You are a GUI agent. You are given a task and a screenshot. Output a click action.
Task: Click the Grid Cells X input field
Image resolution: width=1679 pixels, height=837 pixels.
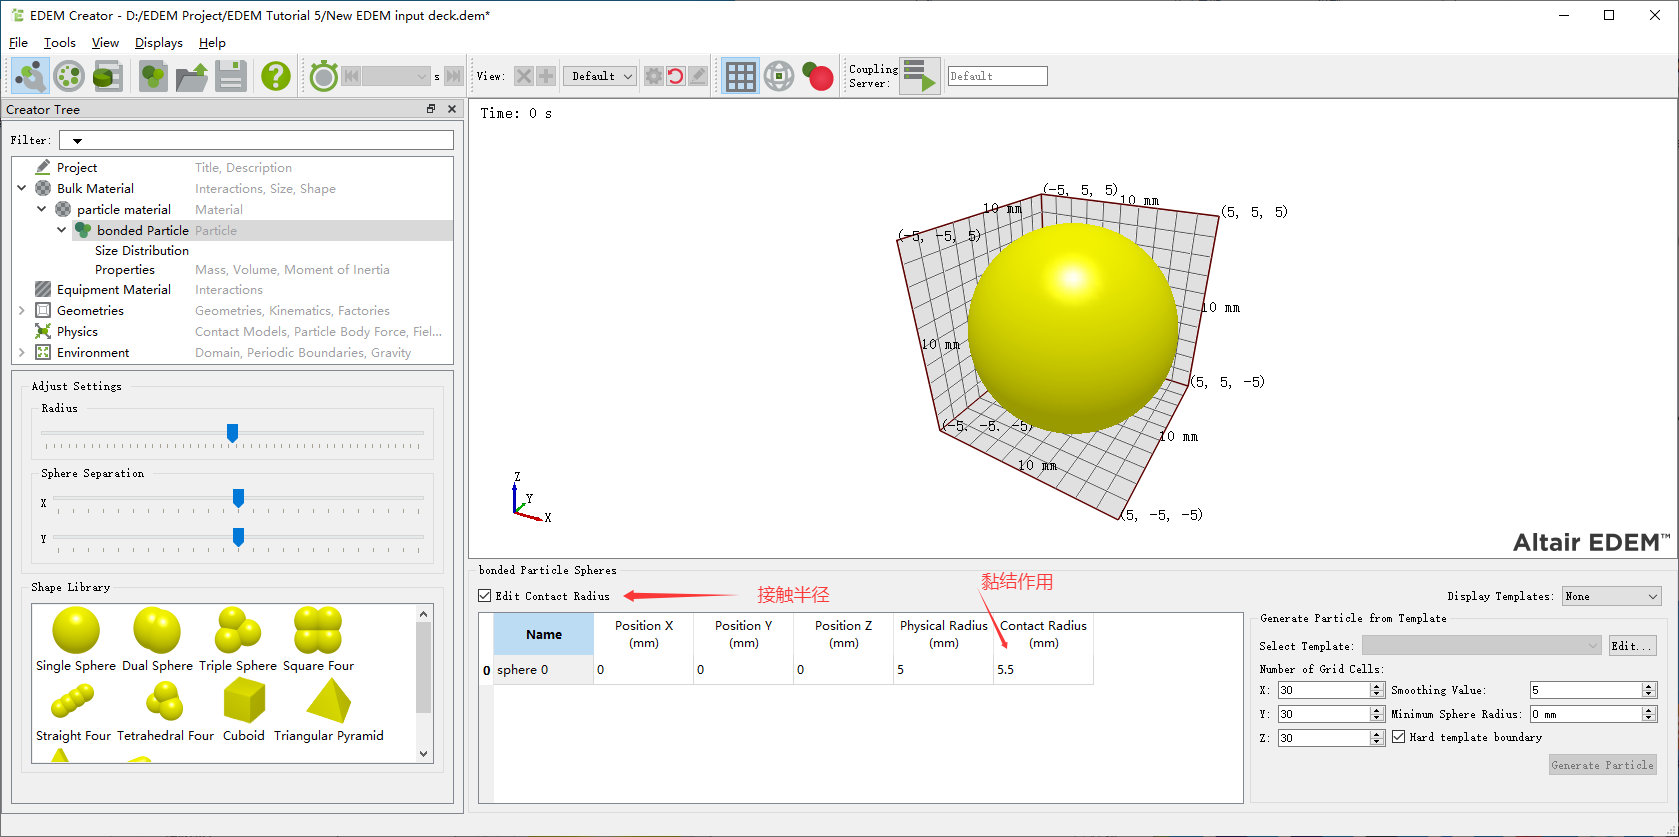(x=1323, y=690)
